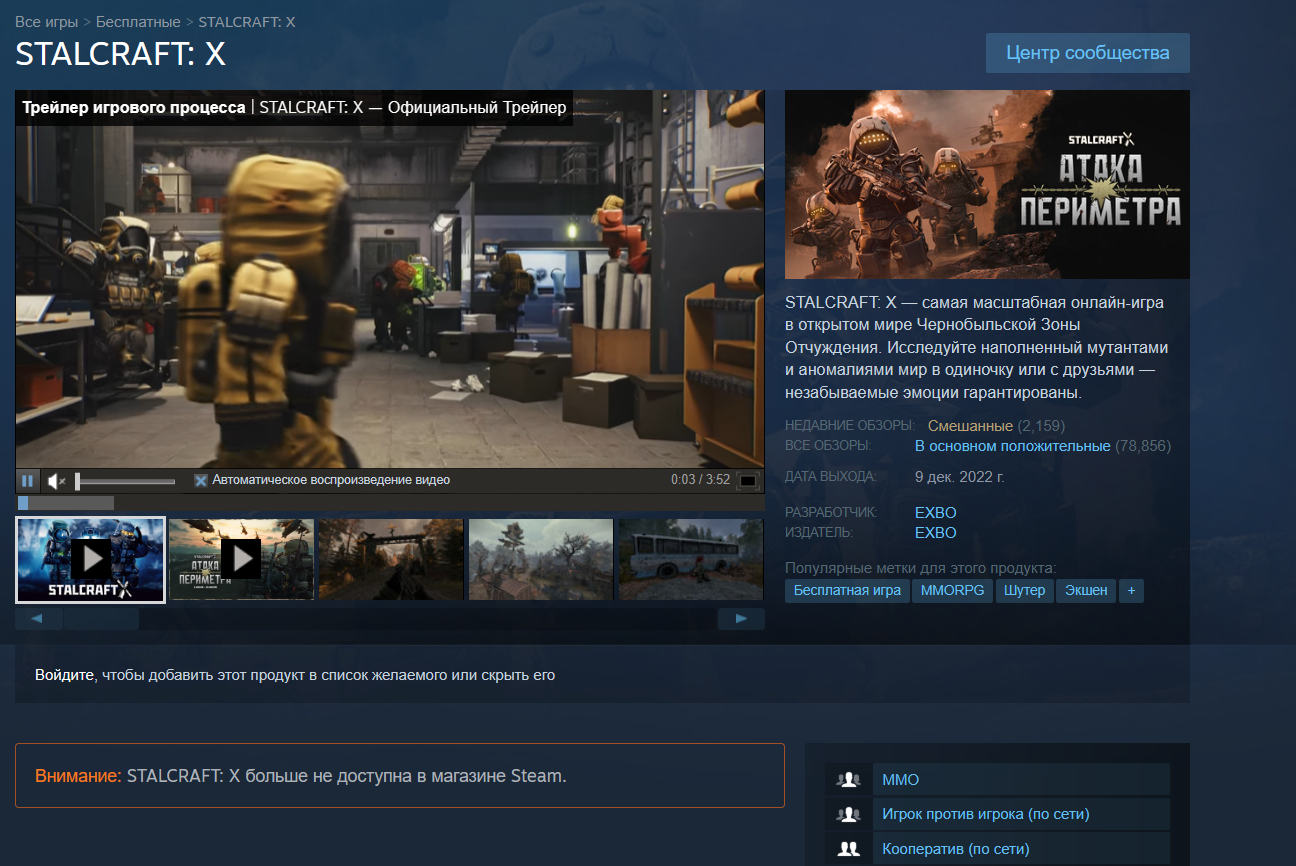The height and width of the screenshot is (866, 1296).
Task: Open developer EXBO link
Action: 936,513
